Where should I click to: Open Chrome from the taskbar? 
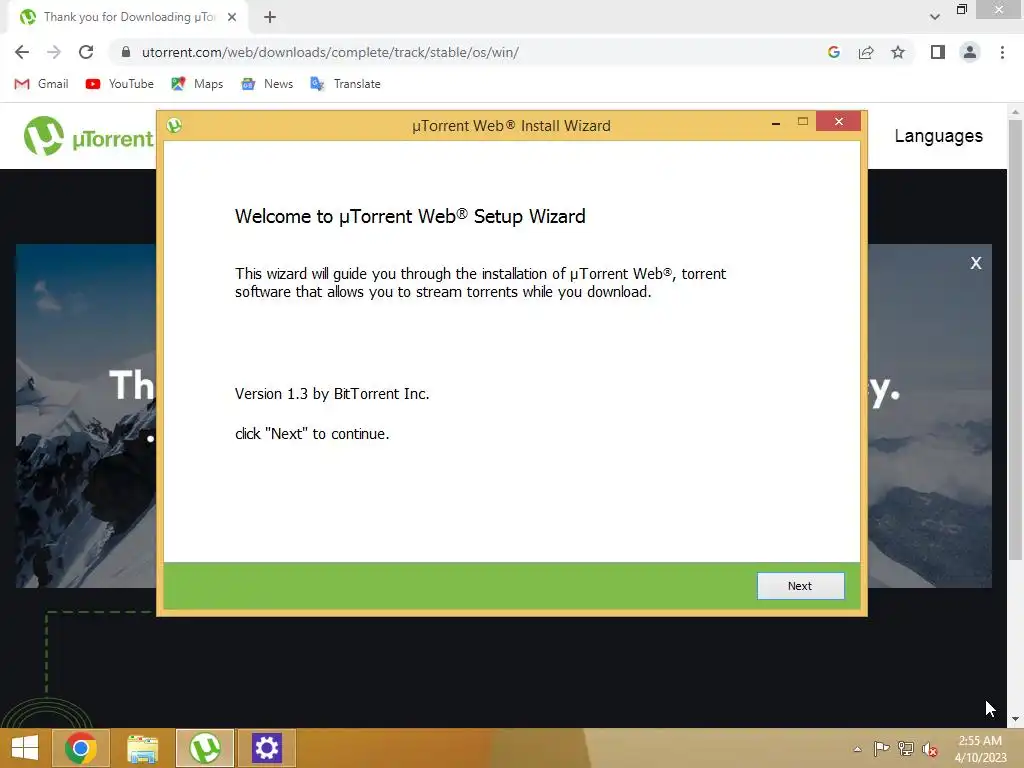pos(80,748)
